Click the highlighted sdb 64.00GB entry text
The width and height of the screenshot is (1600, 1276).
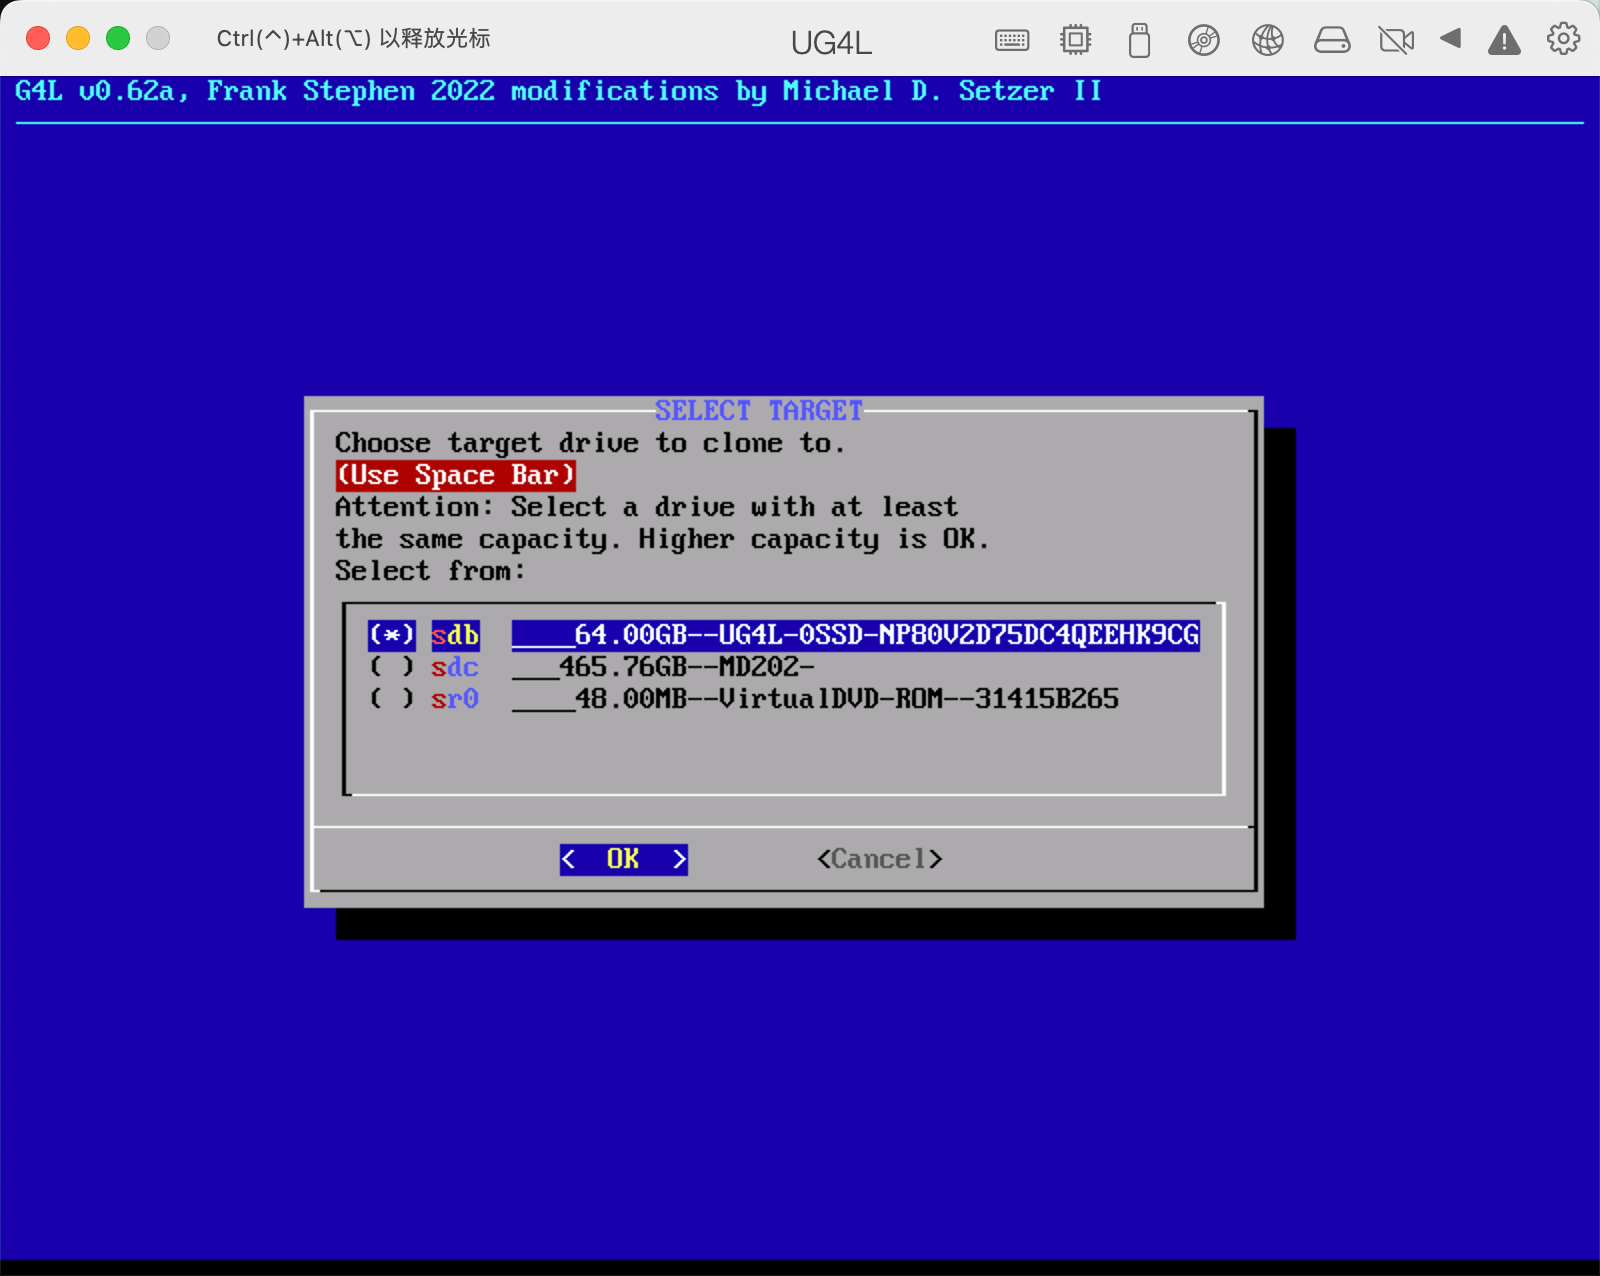pos(855,634)
